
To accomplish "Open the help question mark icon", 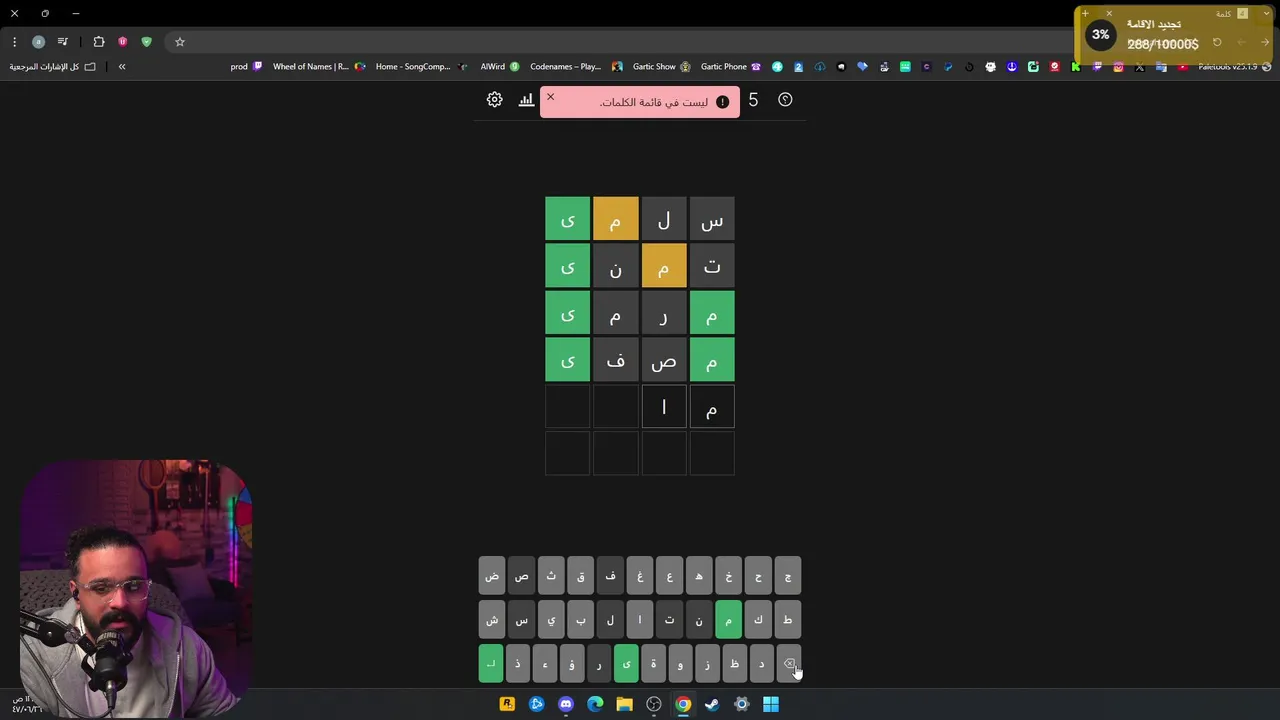I will pos(785,100).
